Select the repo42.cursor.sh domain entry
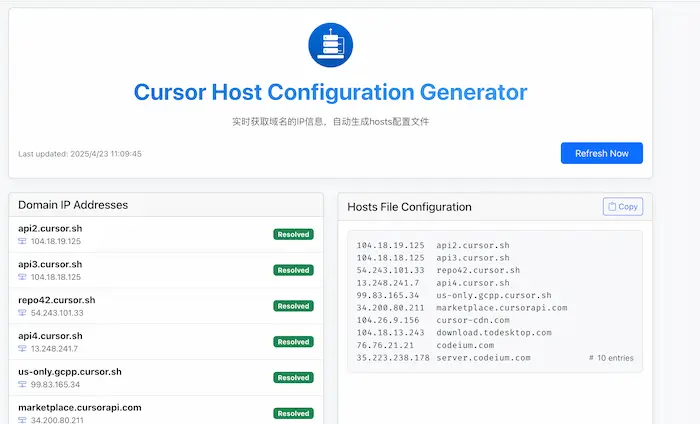700x424 pixels. pyautogui.click(x=56, y=300)
